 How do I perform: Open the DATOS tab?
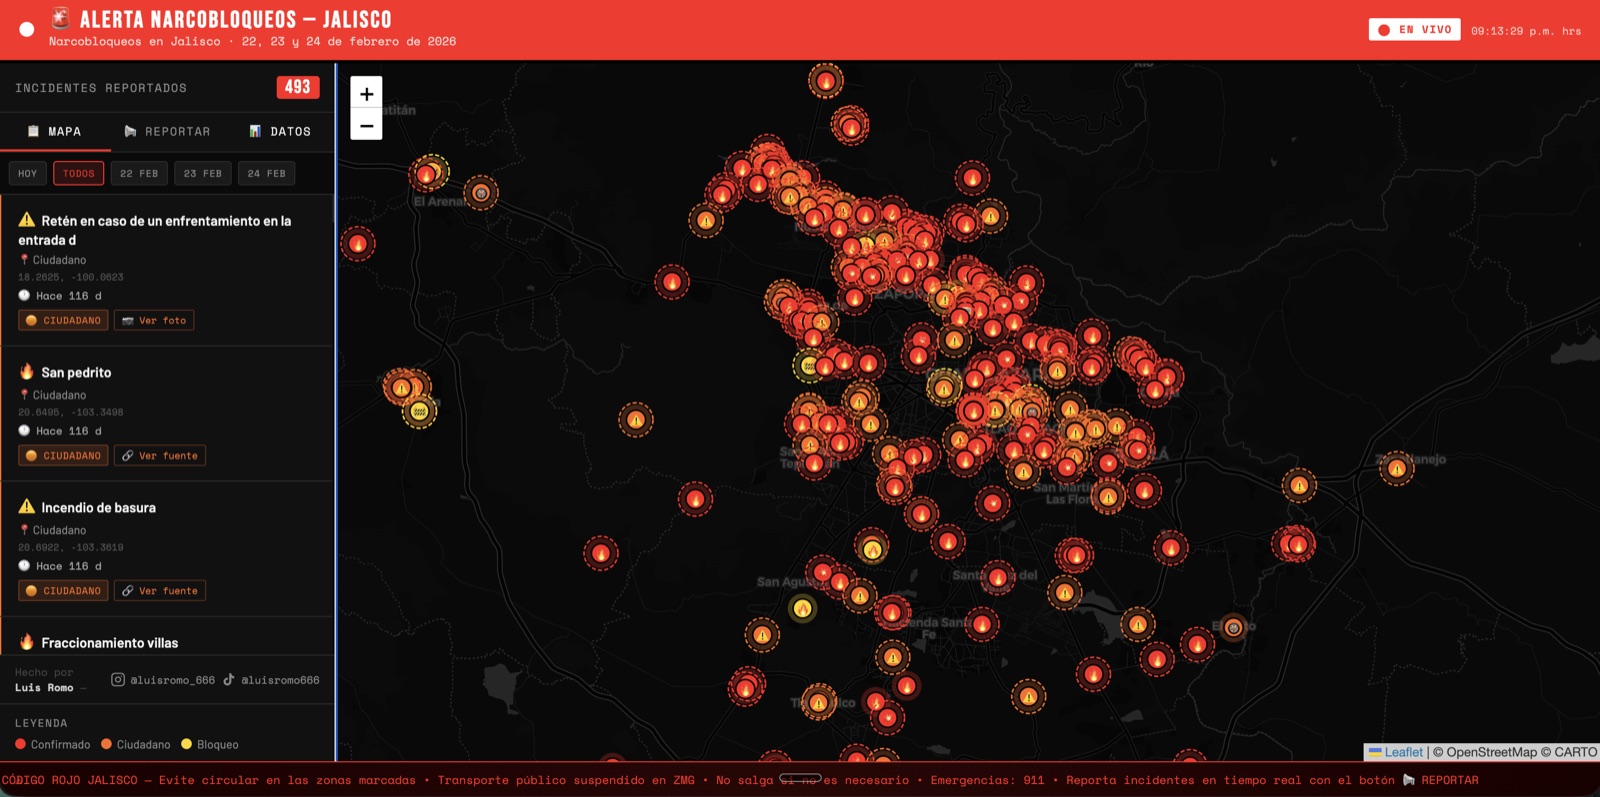pyautogui.click(x=280, y=131)
